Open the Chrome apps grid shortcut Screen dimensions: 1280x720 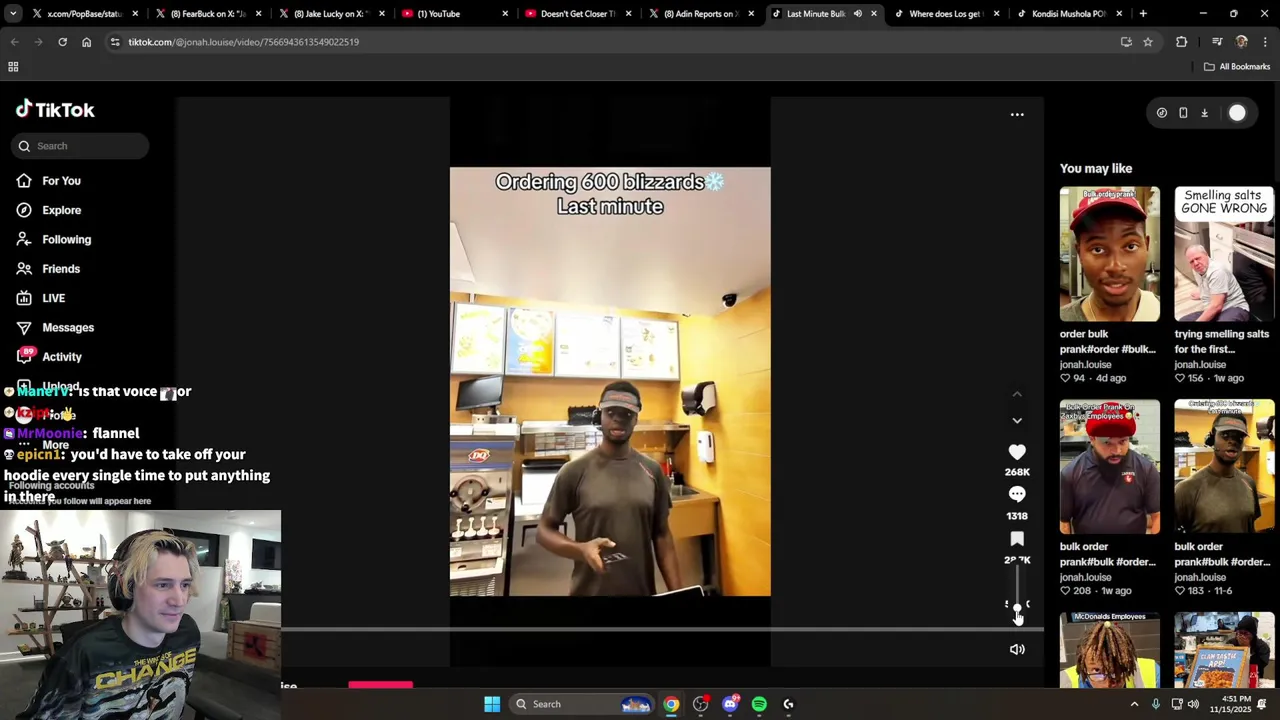tap(13, 67)
